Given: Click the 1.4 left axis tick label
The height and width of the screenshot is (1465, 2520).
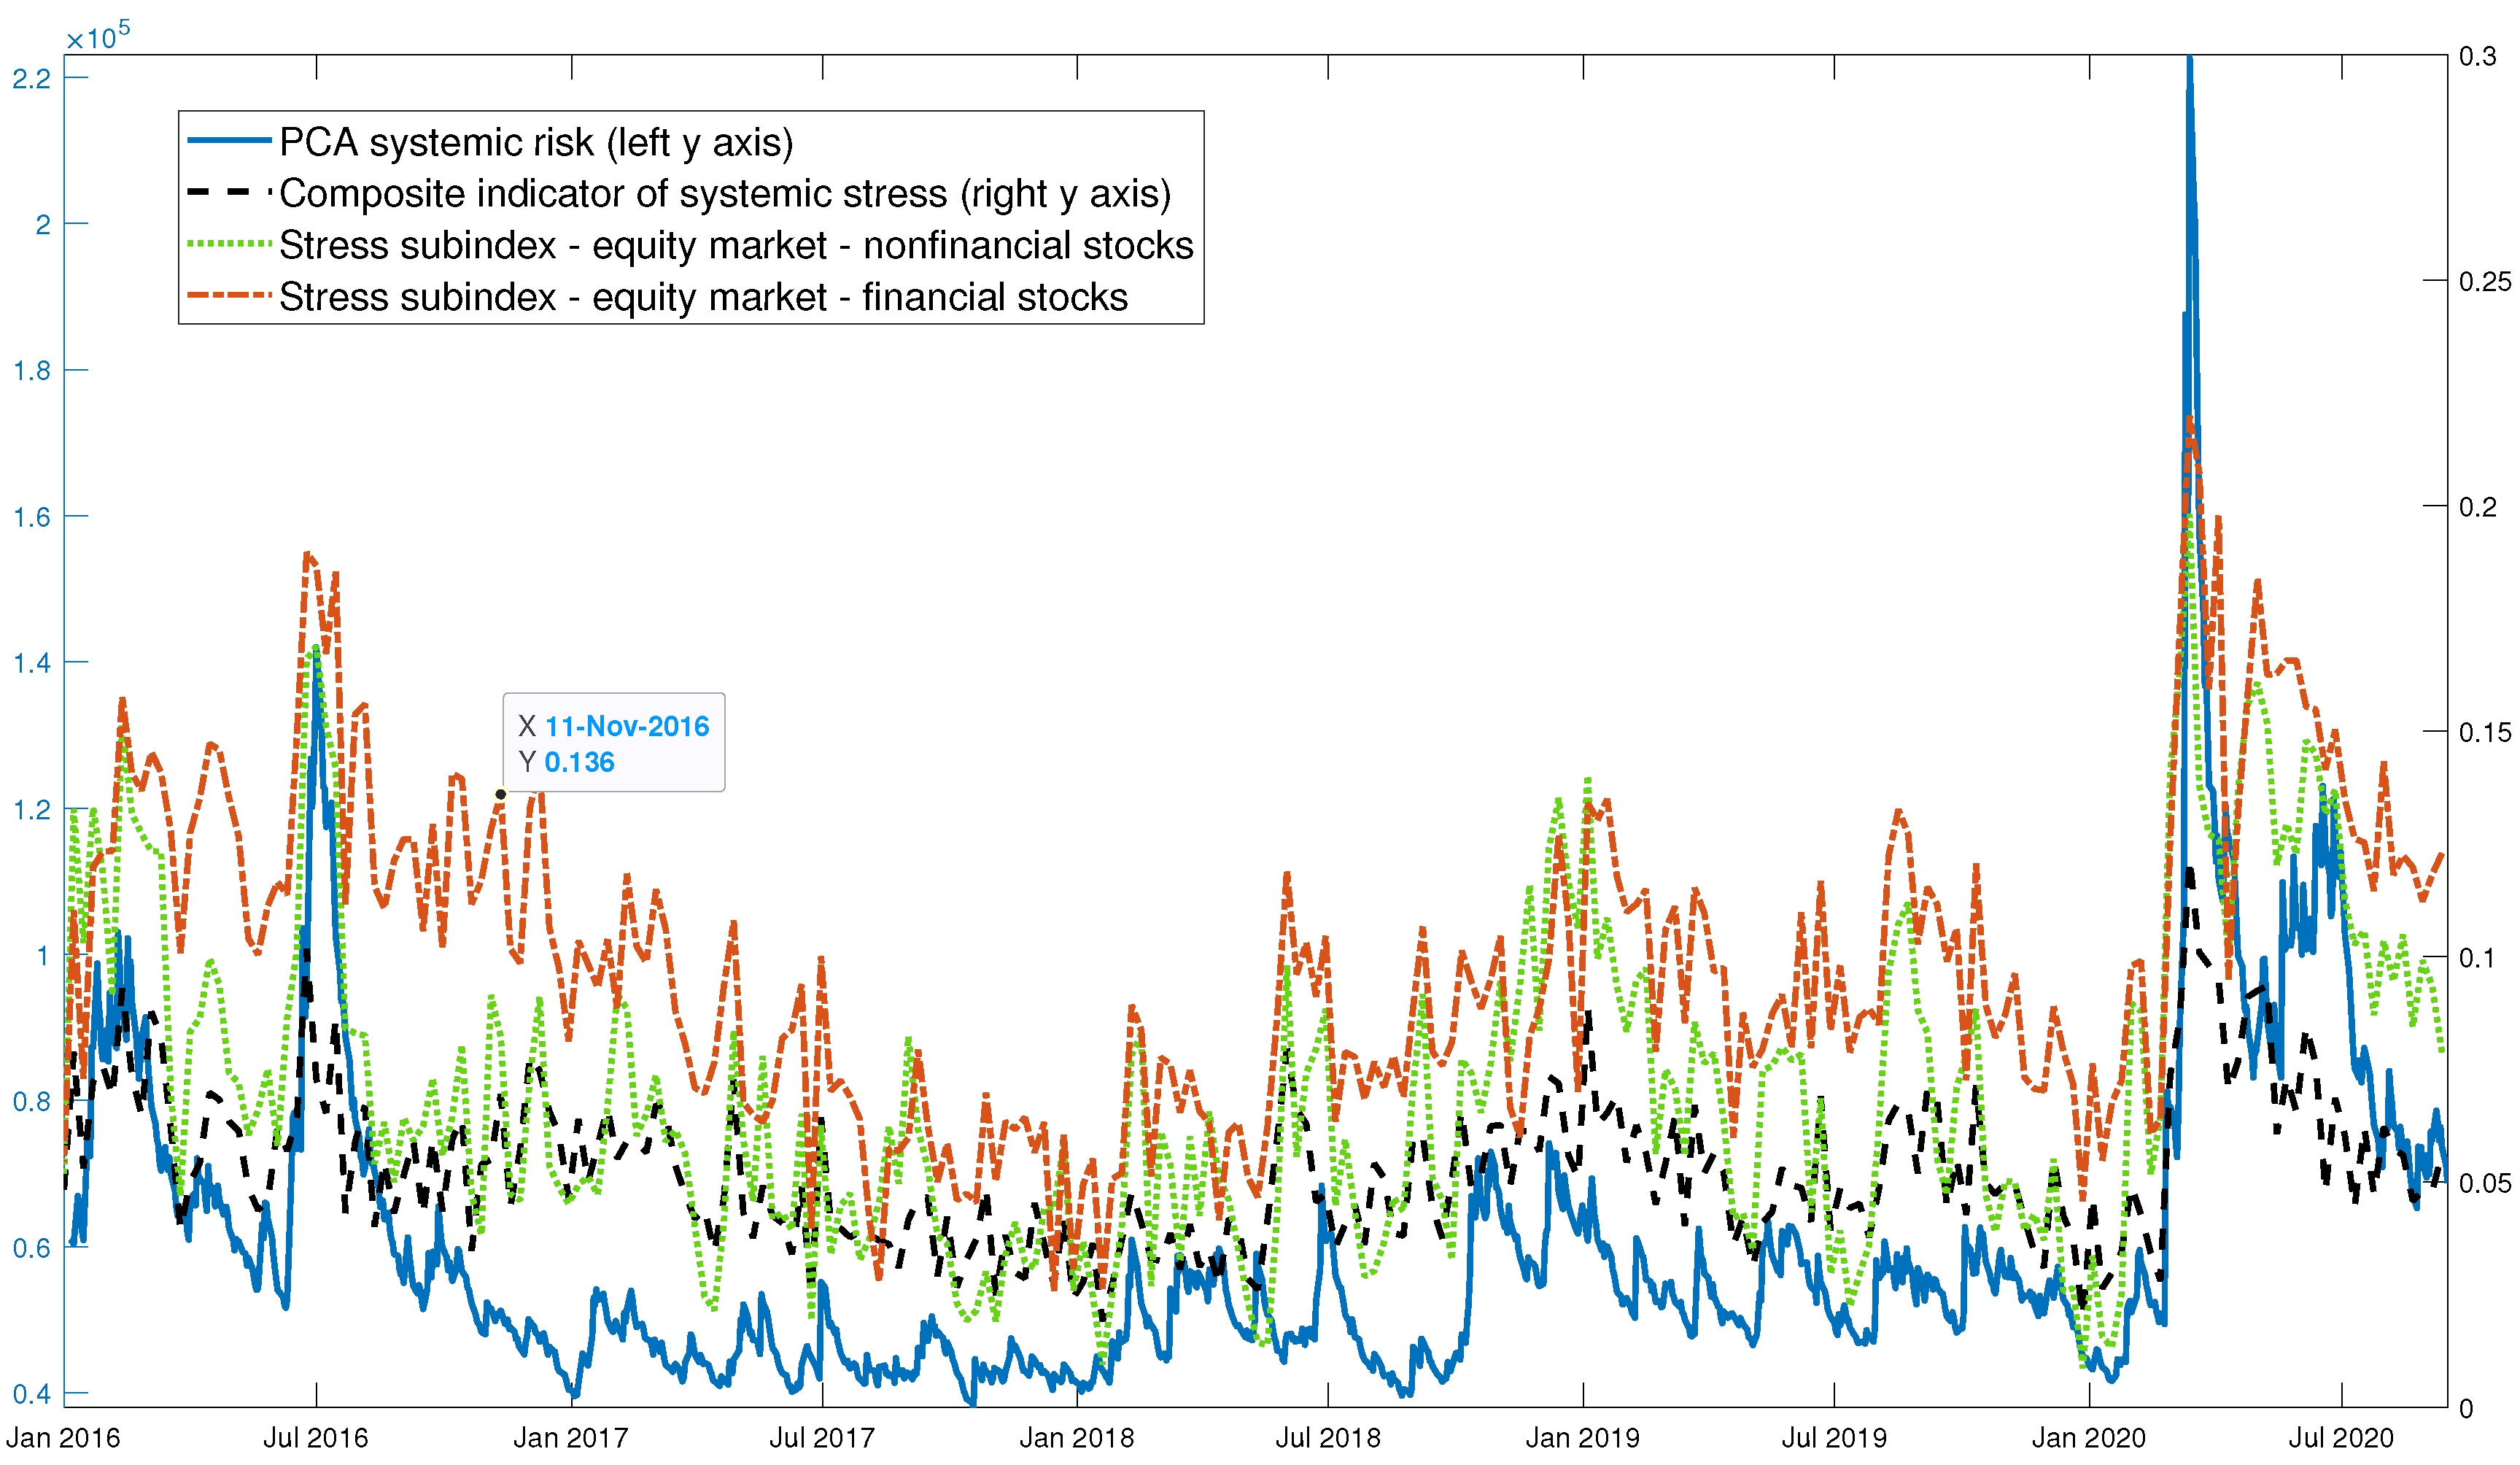Looking at the screenshot, I should 31,663.
